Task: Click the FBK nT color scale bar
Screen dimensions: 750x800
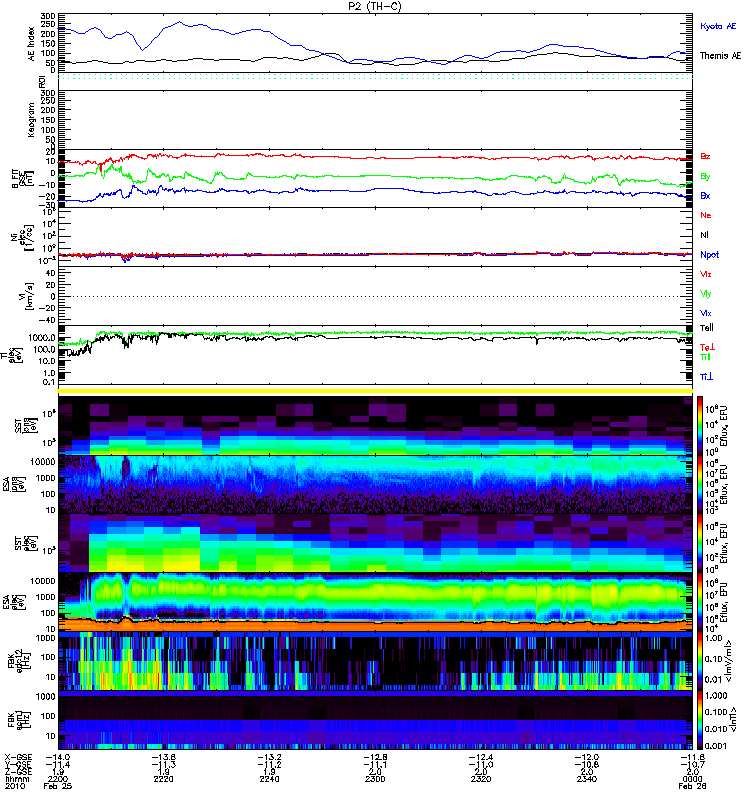Action: tap(700, 720)
